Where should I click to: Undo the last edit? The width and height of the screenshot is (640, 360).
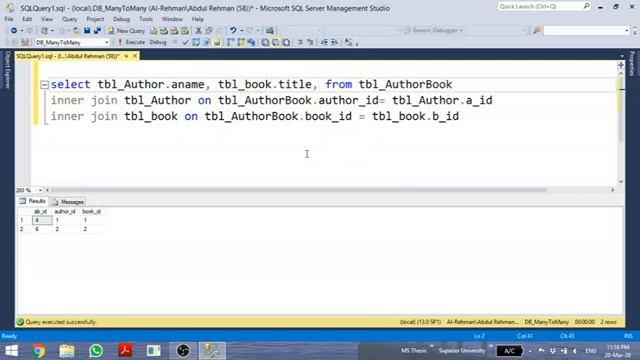pyautogui.click(x=233, y=31)
